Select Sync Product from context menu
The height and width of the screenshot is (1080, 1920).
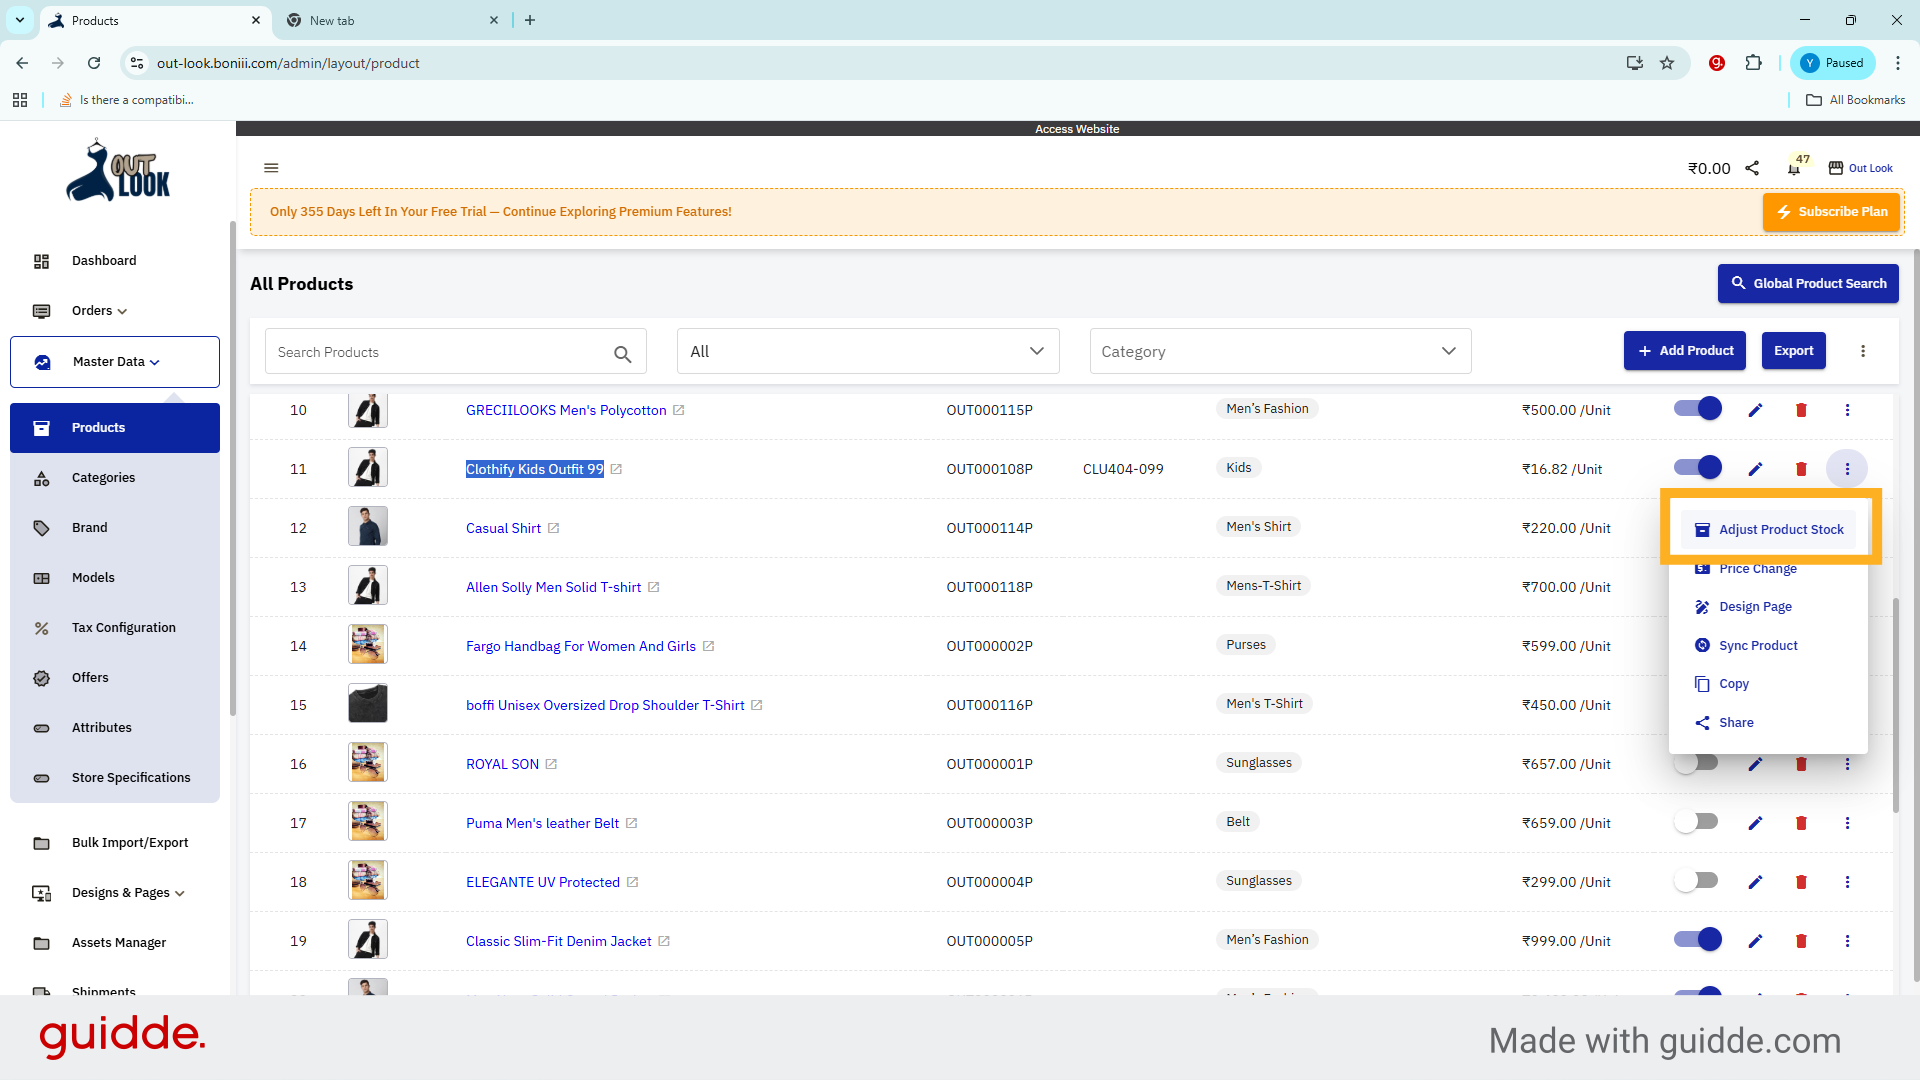coord(1758,646)
